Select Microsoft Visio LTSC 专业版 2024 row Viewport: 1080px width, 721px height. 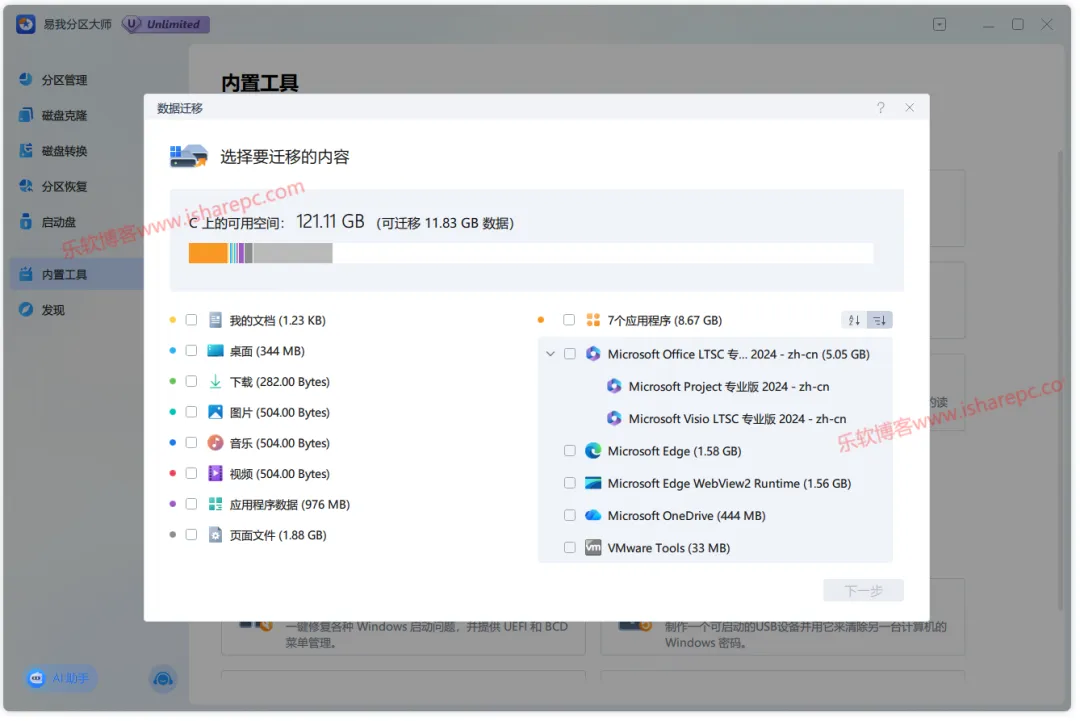point(727,419)
